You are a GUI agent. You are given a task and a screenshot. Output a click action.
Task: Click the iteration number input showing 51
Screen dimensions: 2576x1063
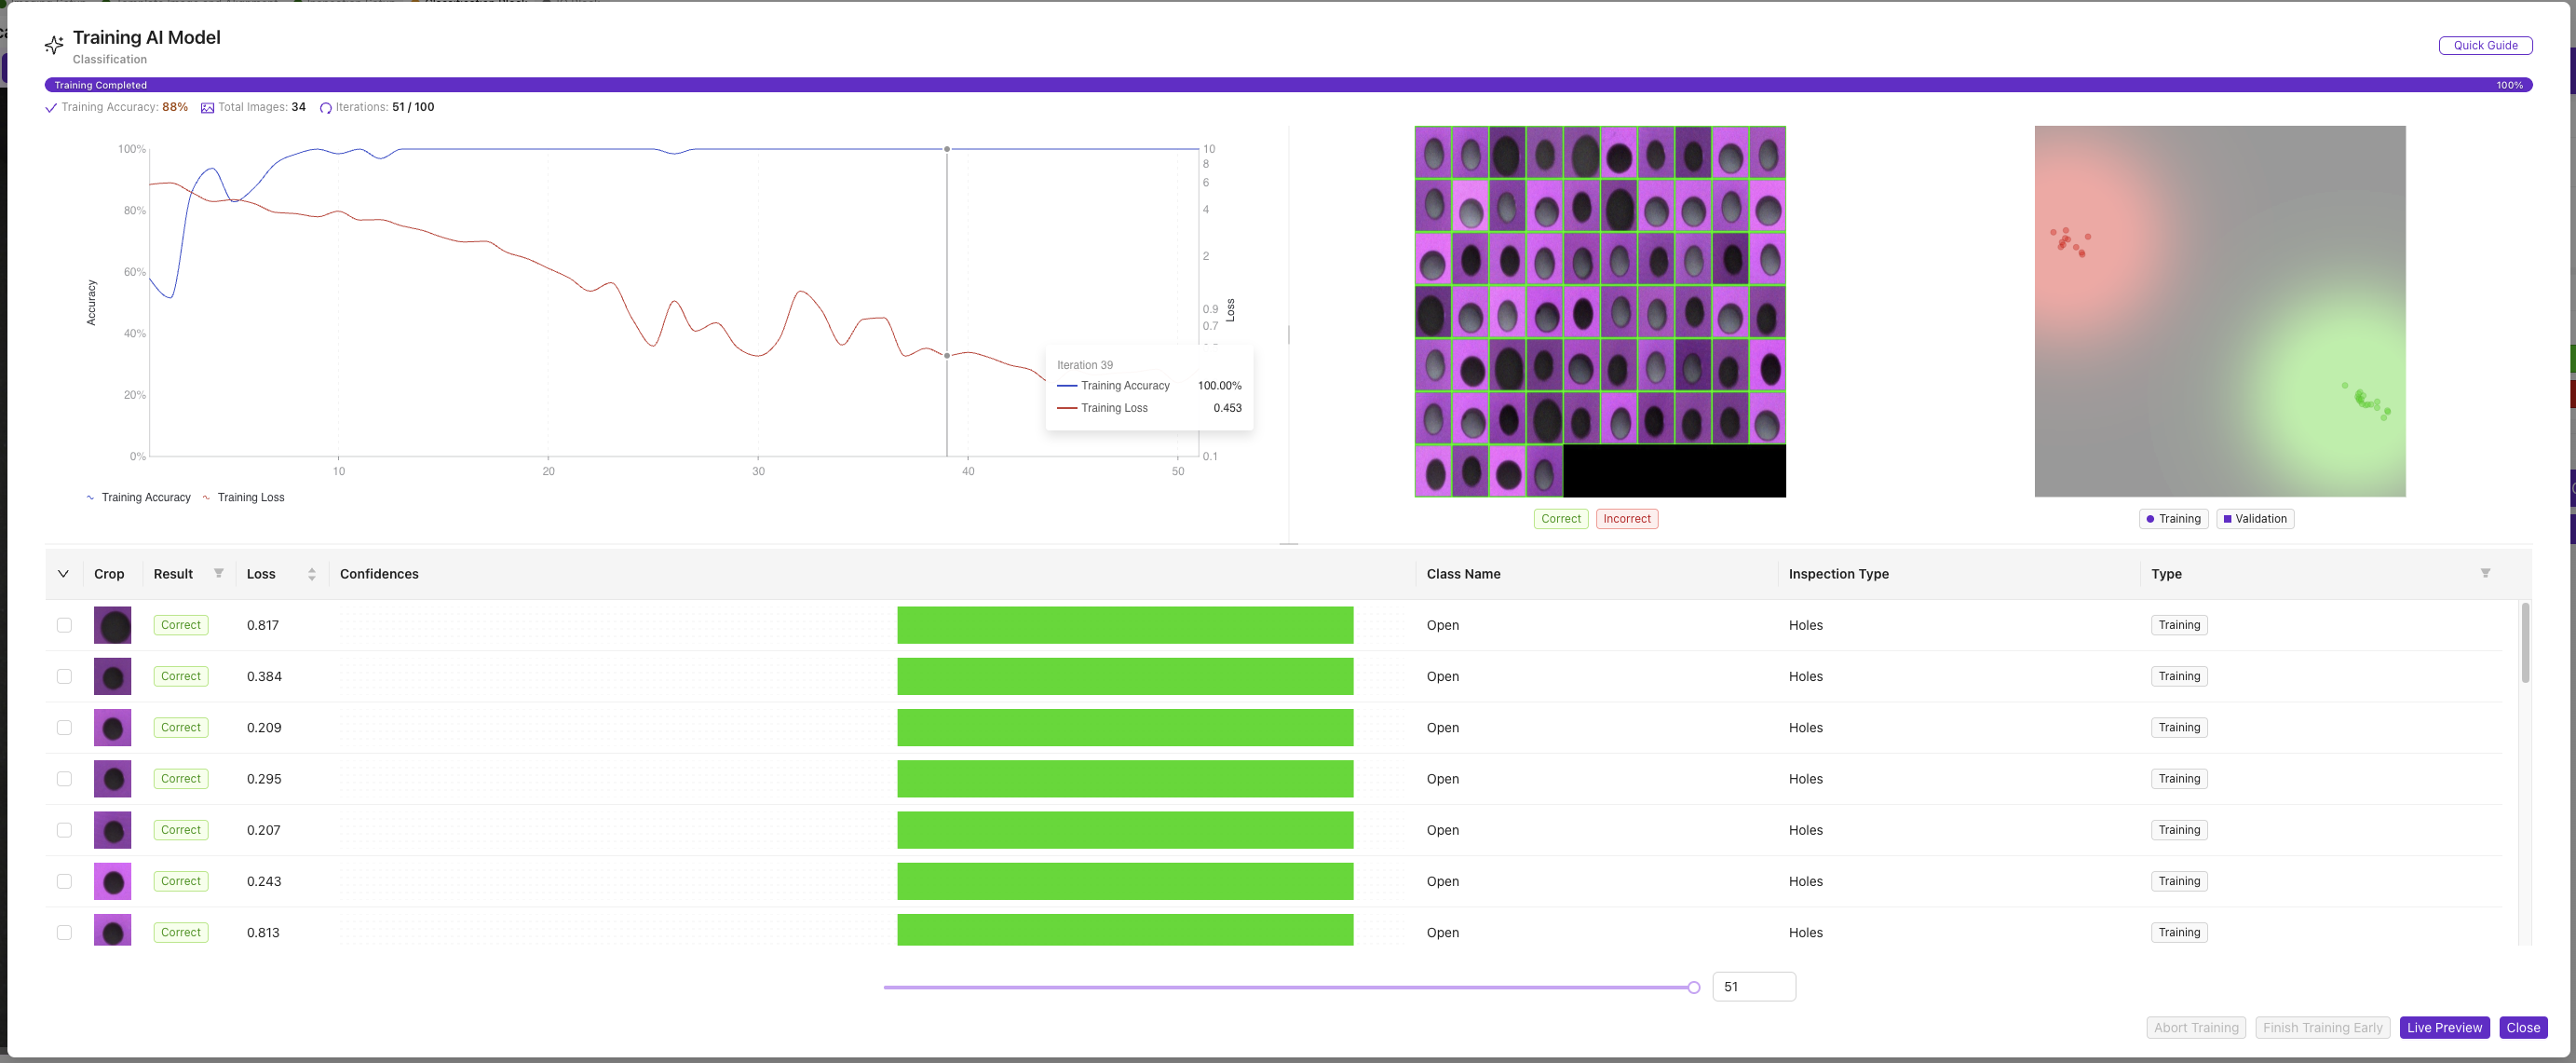(1753, 987)
